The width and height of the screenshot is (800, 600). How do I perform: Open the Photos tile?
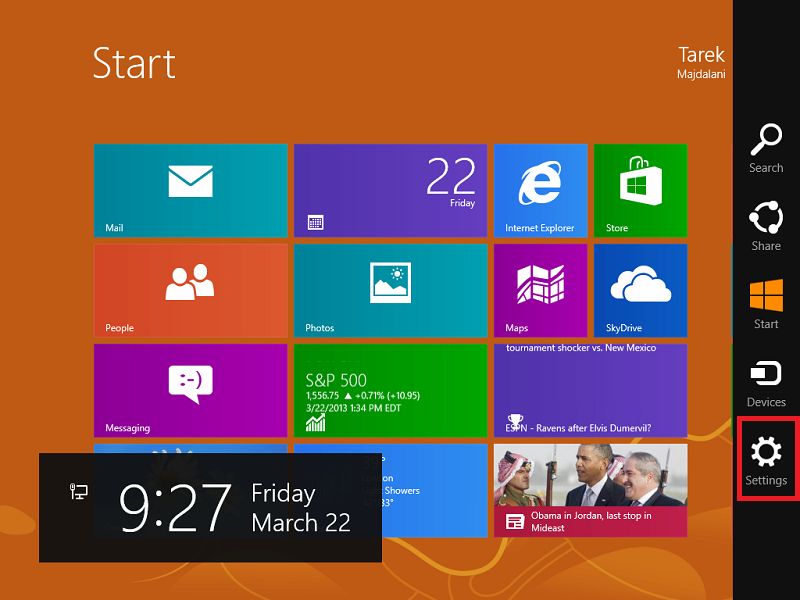point(390,290)
